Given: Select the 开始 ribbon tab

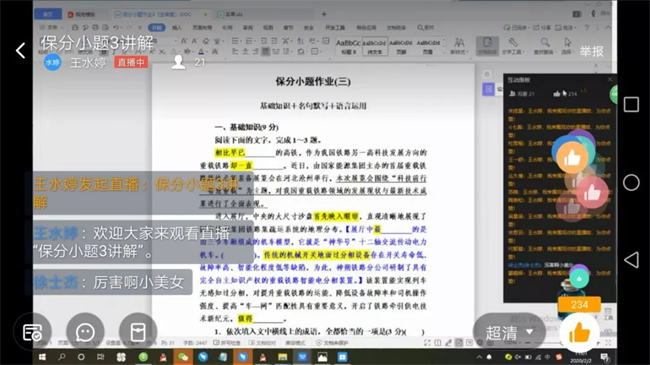Looking at the screenshot, I should pyautogui.click(x=157, y=27).
